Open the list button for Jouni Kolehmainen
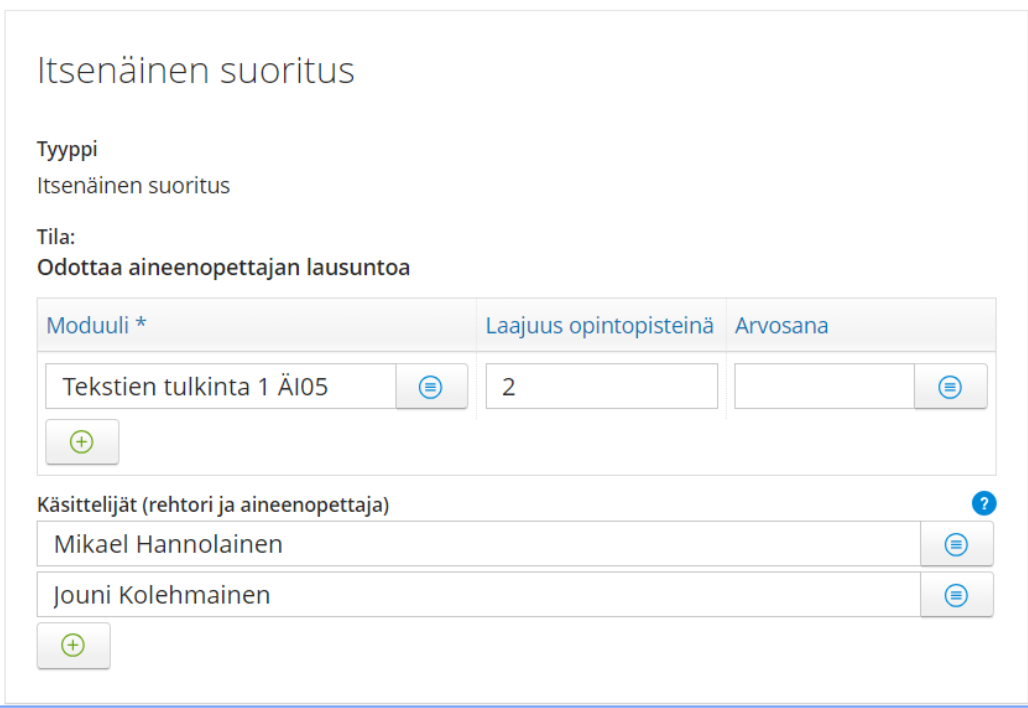This screenshot has width=1028, height=708. pos(957,595)
